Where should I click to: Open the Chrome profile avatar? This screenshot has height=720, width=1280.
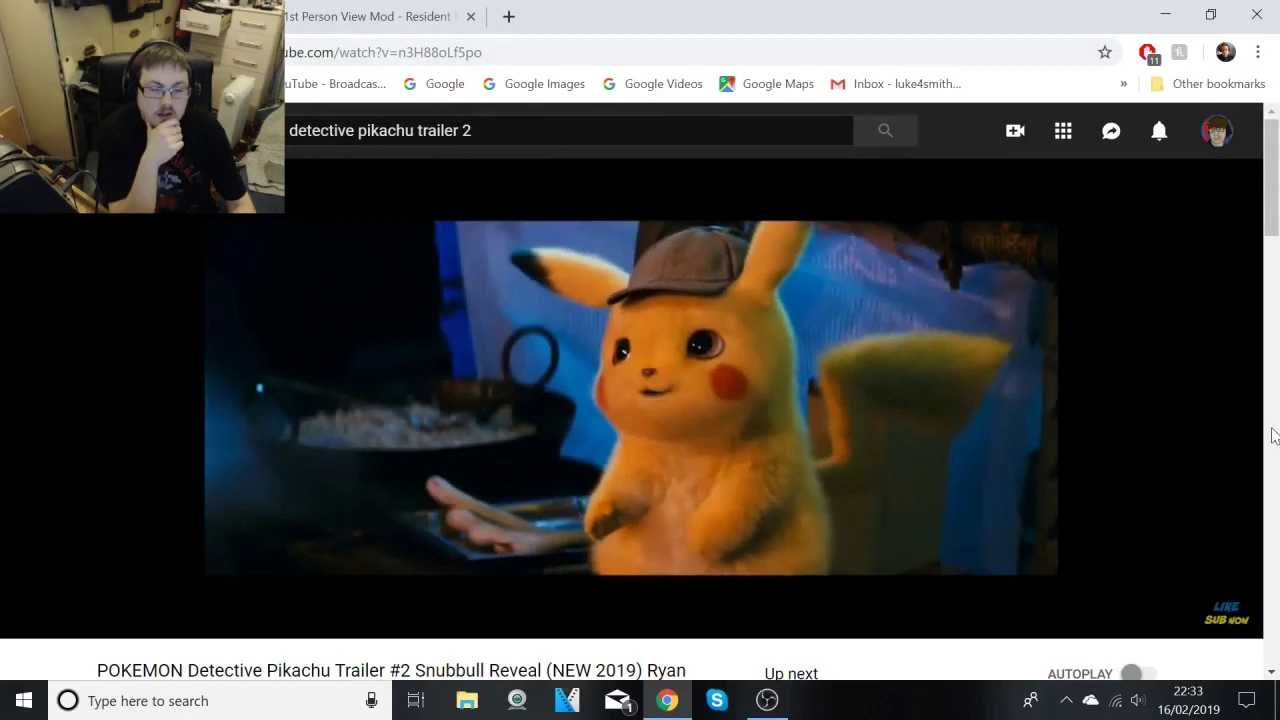tap(1225, 52)
